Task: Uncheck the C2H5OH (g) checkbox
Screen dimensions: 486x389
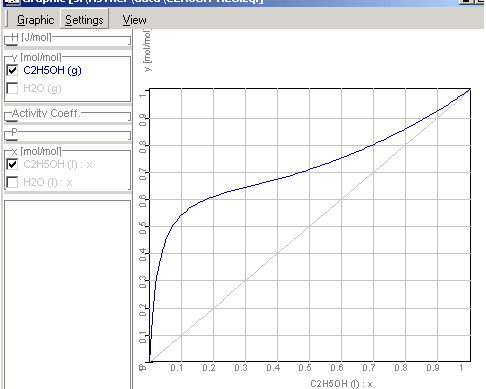Action: pos(12,70)
